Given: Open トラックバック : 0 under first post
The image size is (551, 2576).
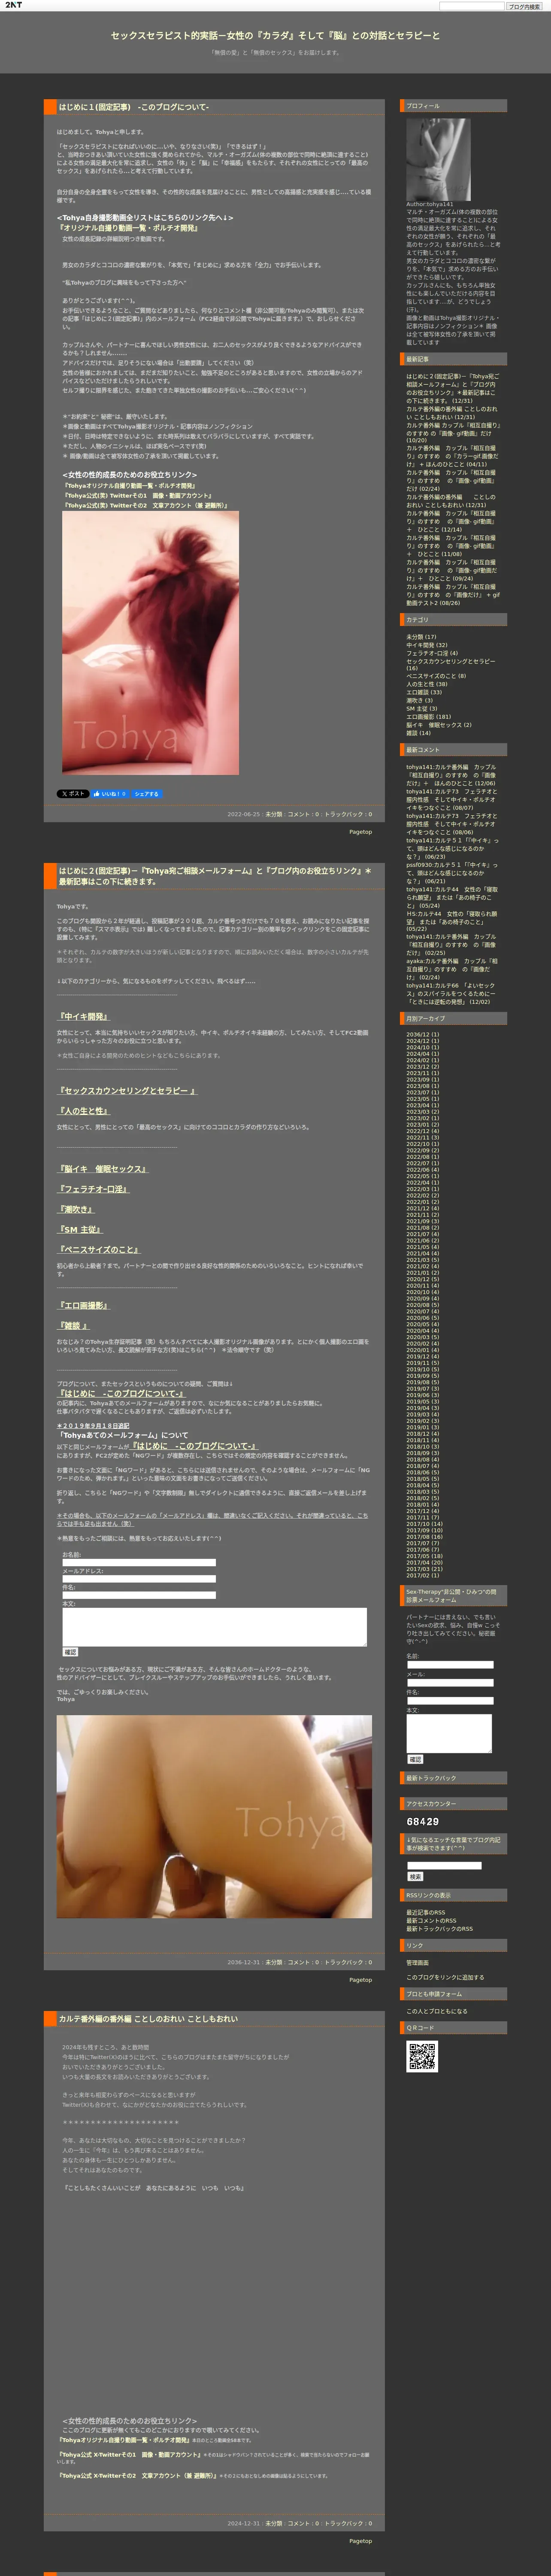Looking at the screenshot, I should 348,814.
